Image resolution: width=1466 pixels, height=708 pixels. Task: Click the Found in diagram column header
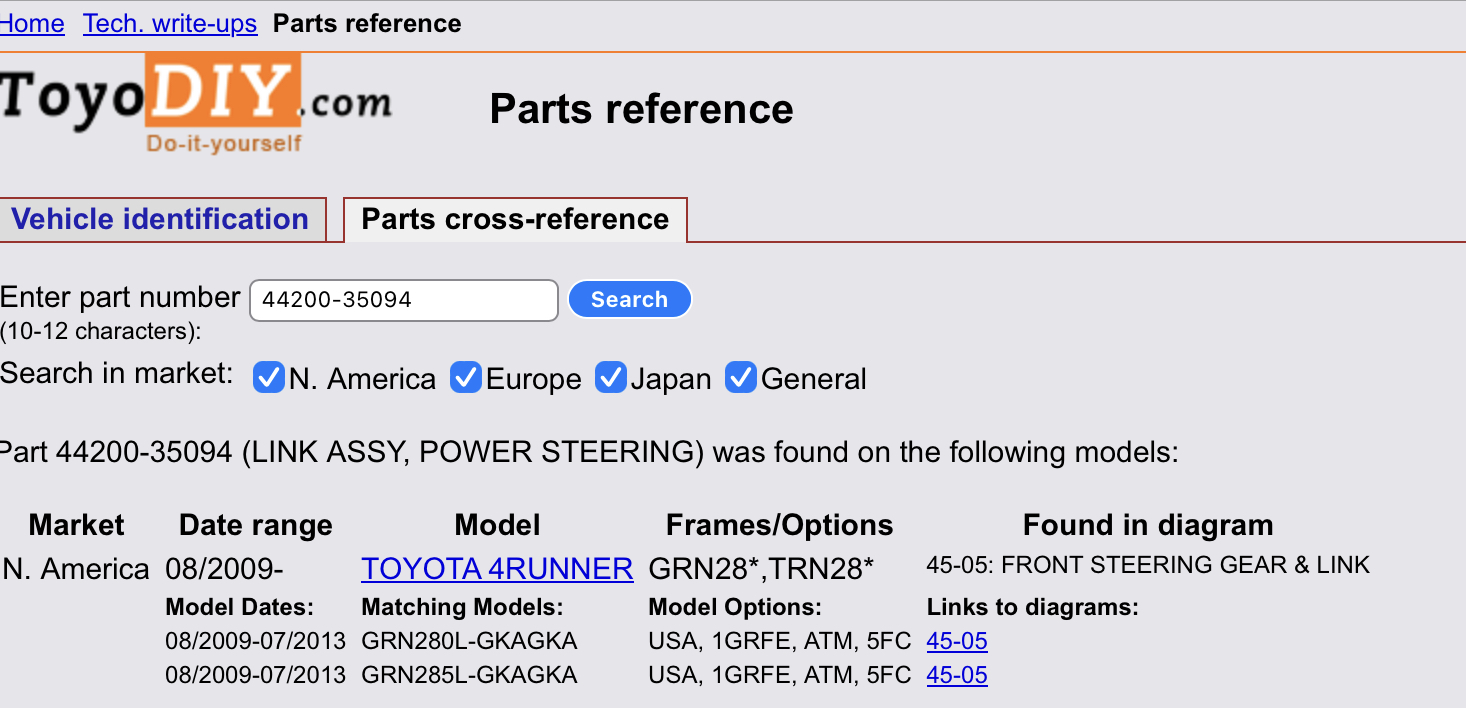(x=1148, y=525)
